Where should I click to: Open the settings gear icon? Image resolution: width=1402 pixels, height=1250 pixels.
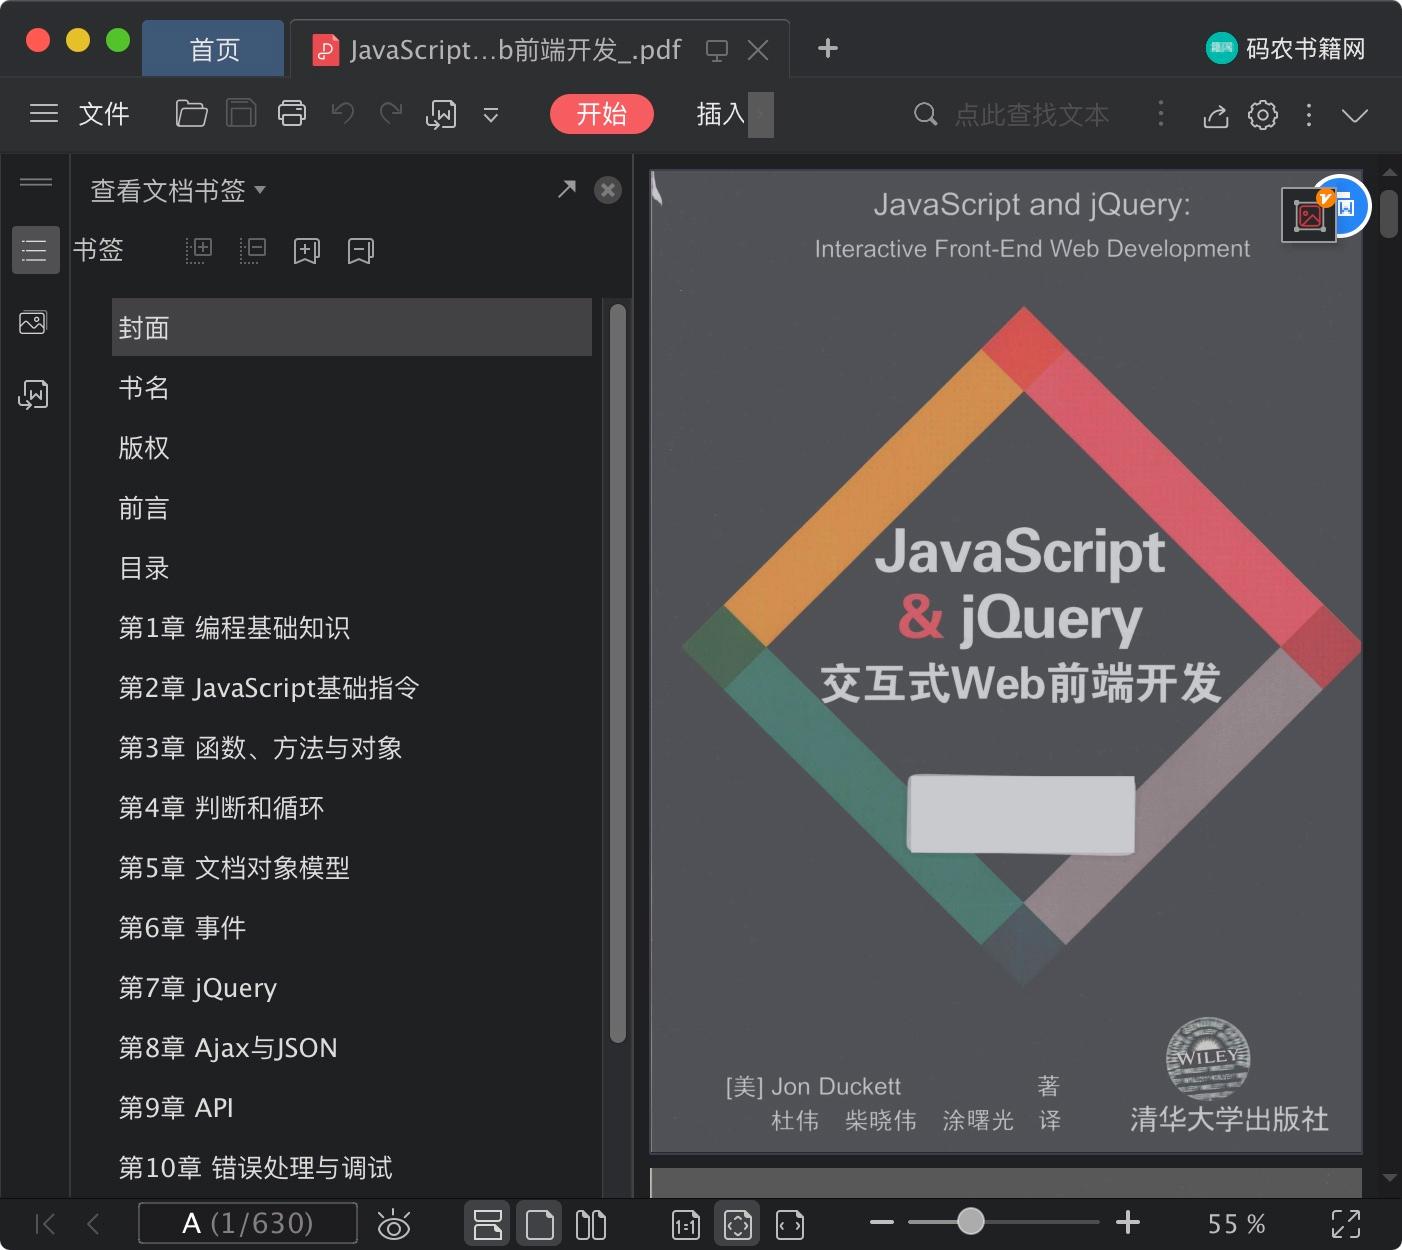pos(1263,115)
